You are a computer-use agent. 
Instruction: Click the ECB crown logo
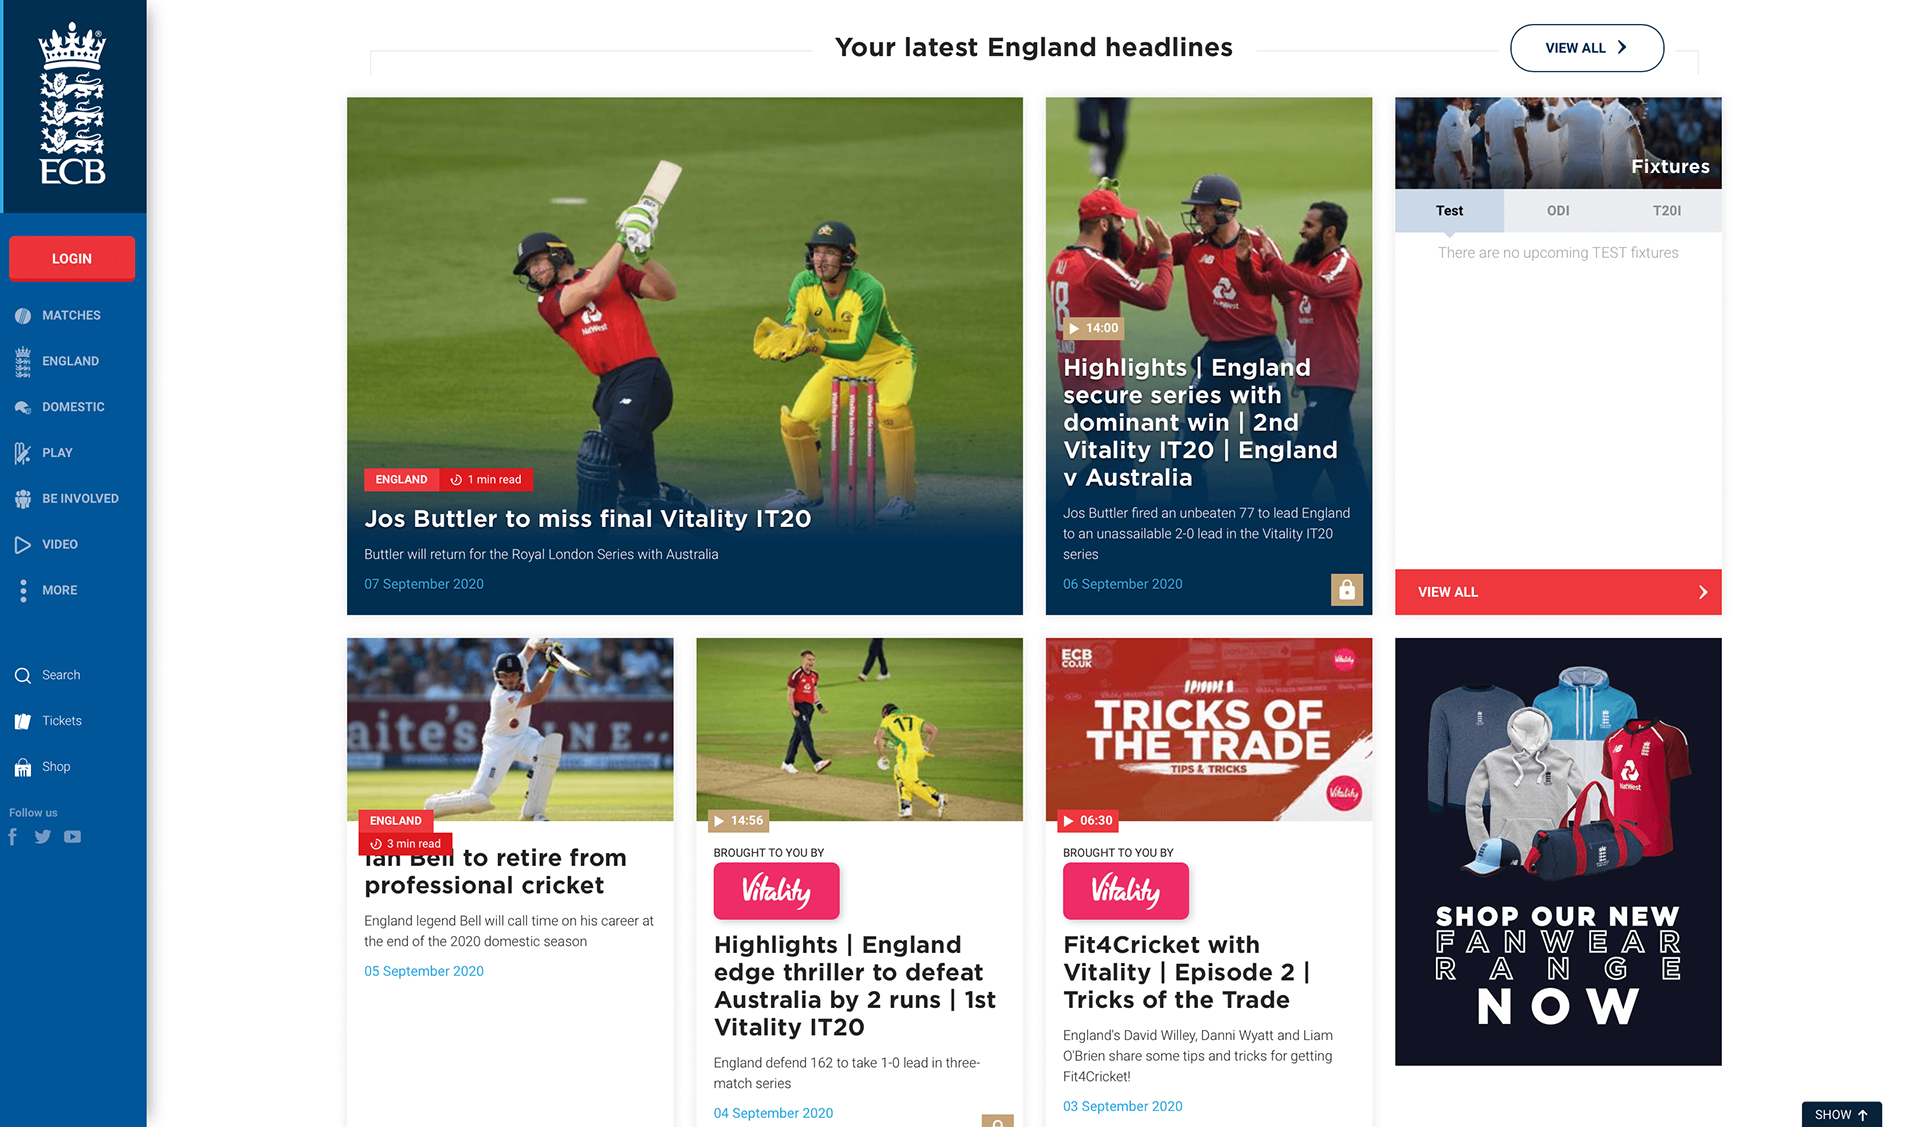pos(72,104)
